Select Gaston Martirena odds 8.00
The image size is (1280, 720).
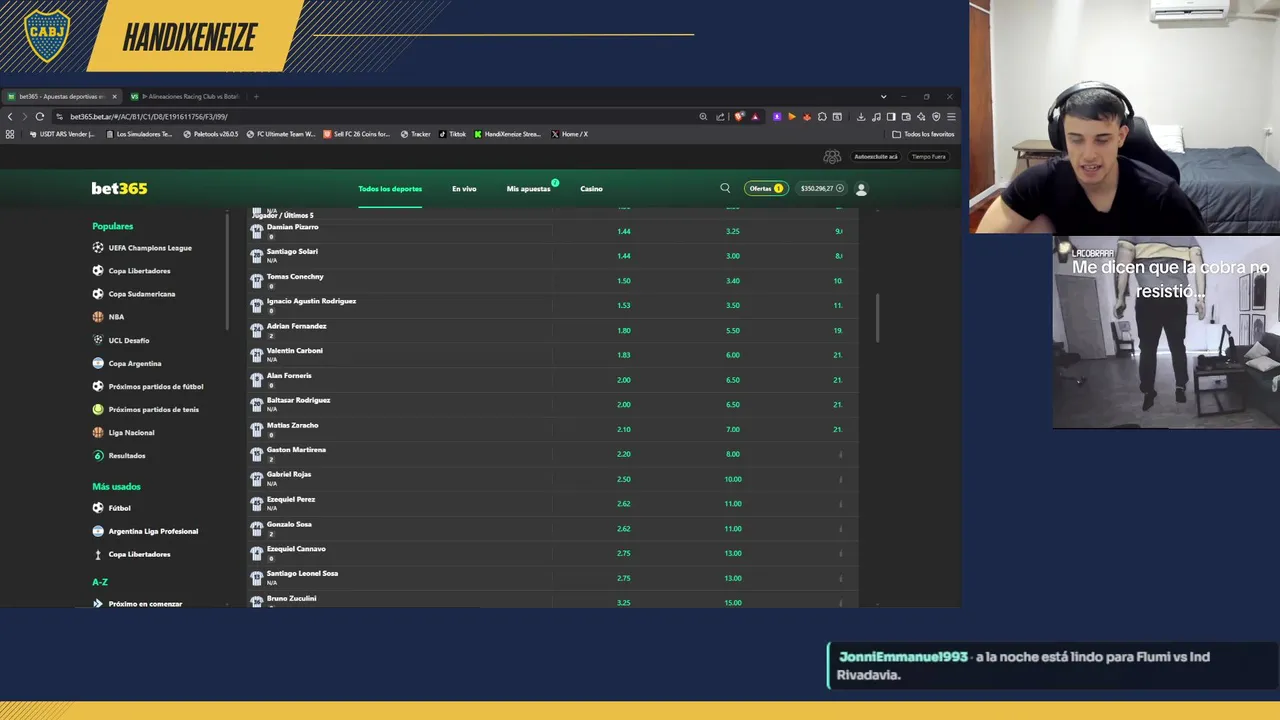pyautogui.click(x=733, y=454)
